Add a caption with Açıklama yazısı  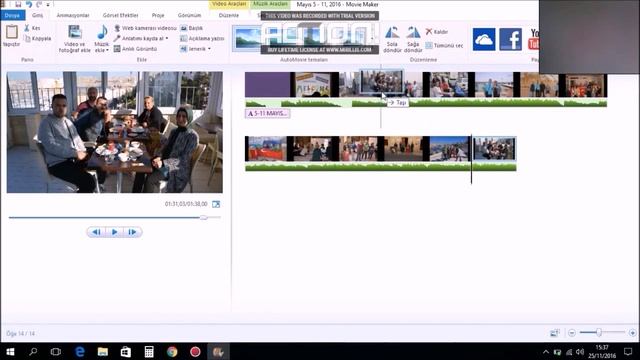pos(202,38)
